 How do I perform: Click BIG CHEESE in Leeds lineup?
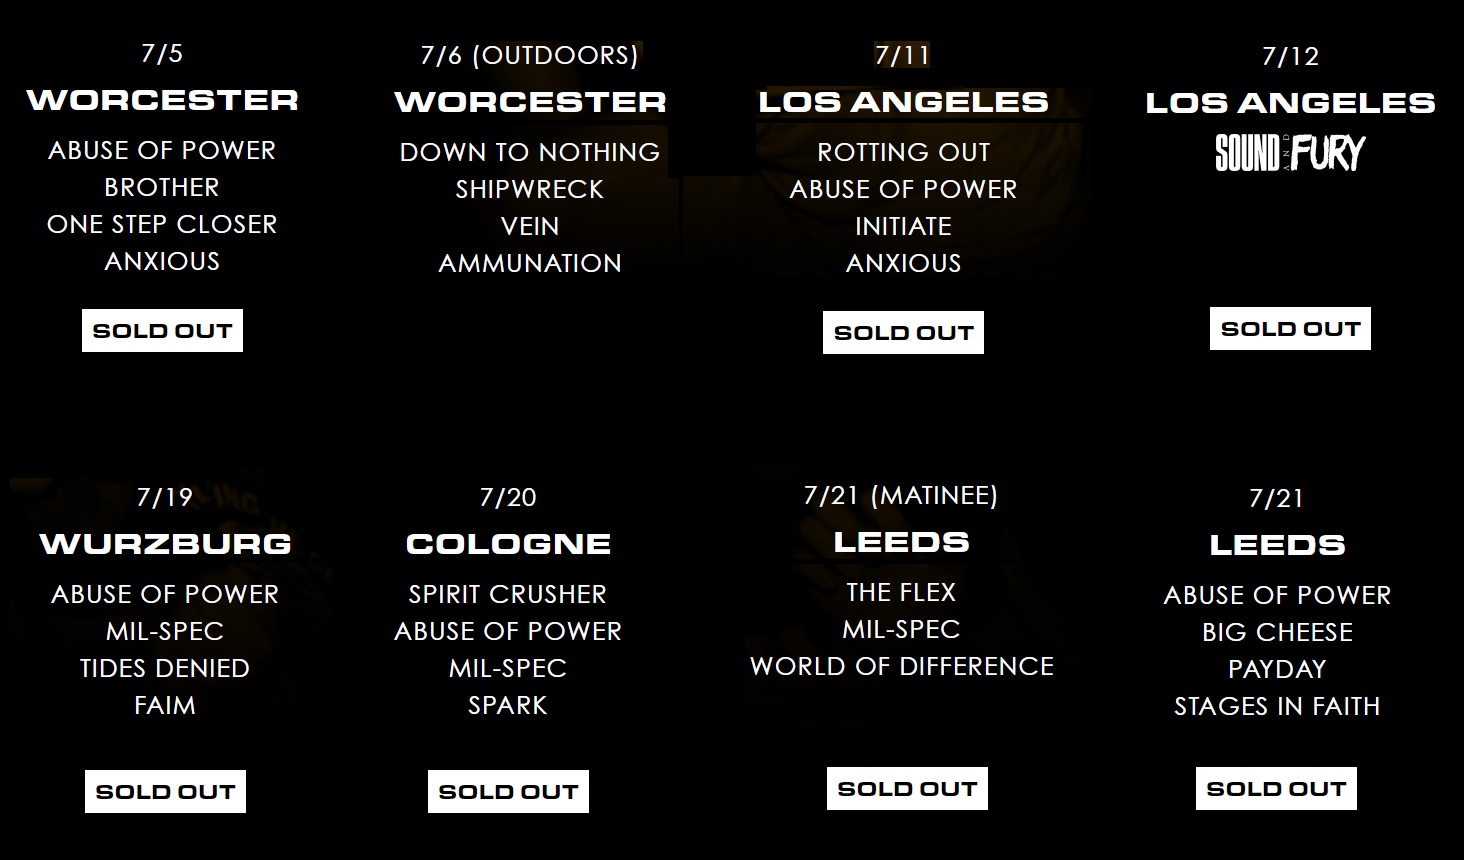point(1277,632)
